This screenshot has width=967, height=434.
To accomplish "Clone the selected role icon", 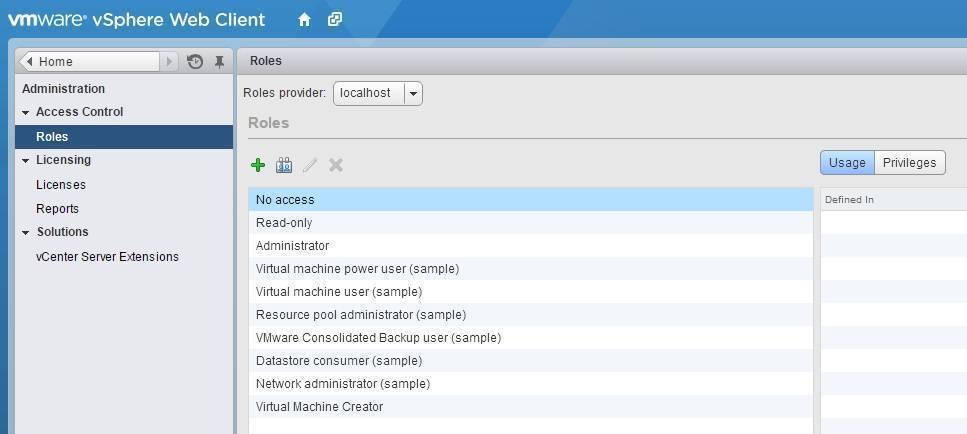I will point(284,165).
